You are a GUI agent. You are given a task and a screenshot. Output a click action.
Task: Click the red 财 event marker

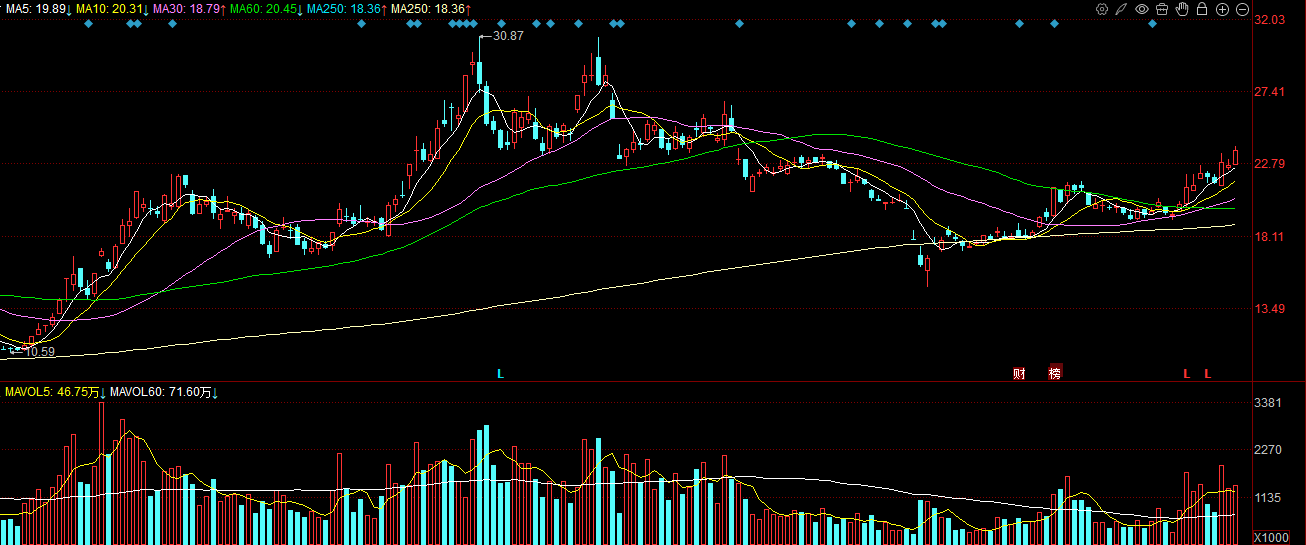coord(1019,374)
